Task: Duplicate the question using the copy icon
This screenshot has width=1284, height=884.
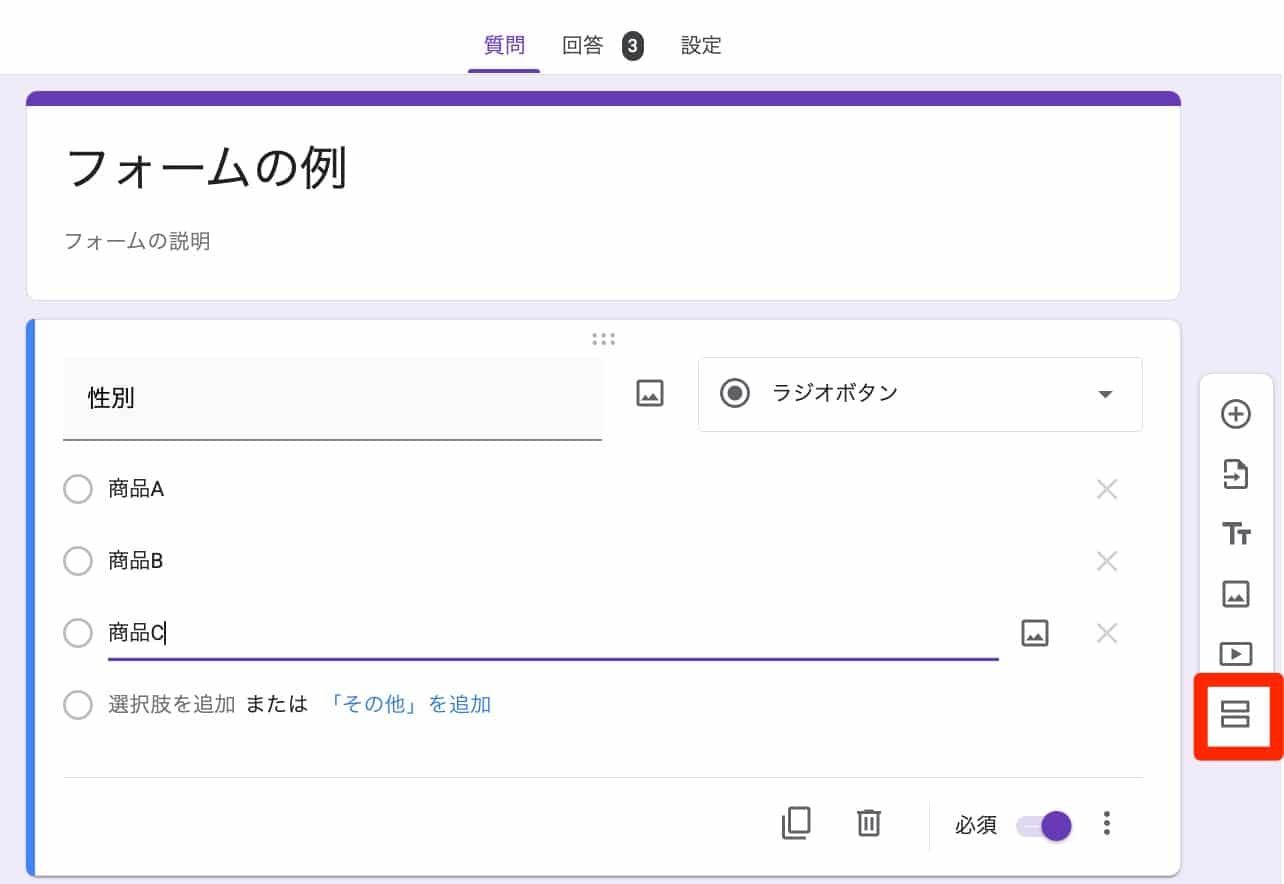Action: pos(796,823)
